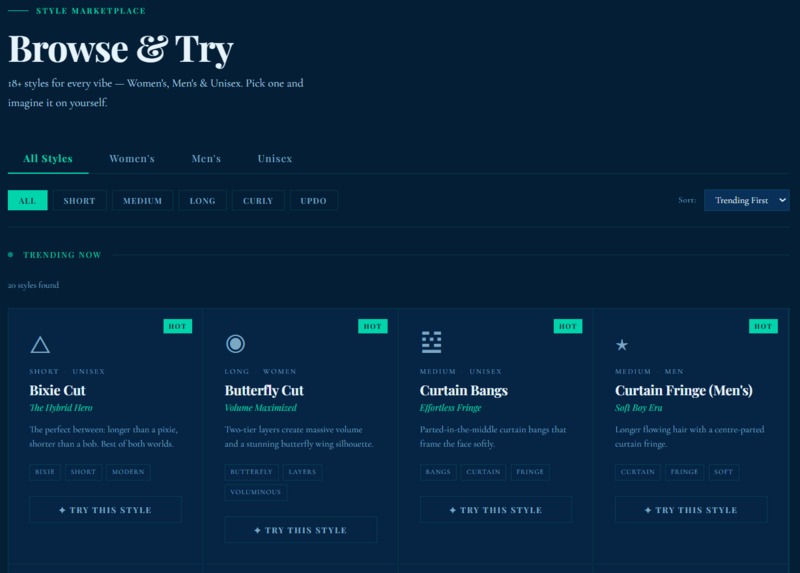Viewport: 800px width, 573px height.
Task: Click the star icon on Curtain Fringe (Men's) card
Action: 621,345
